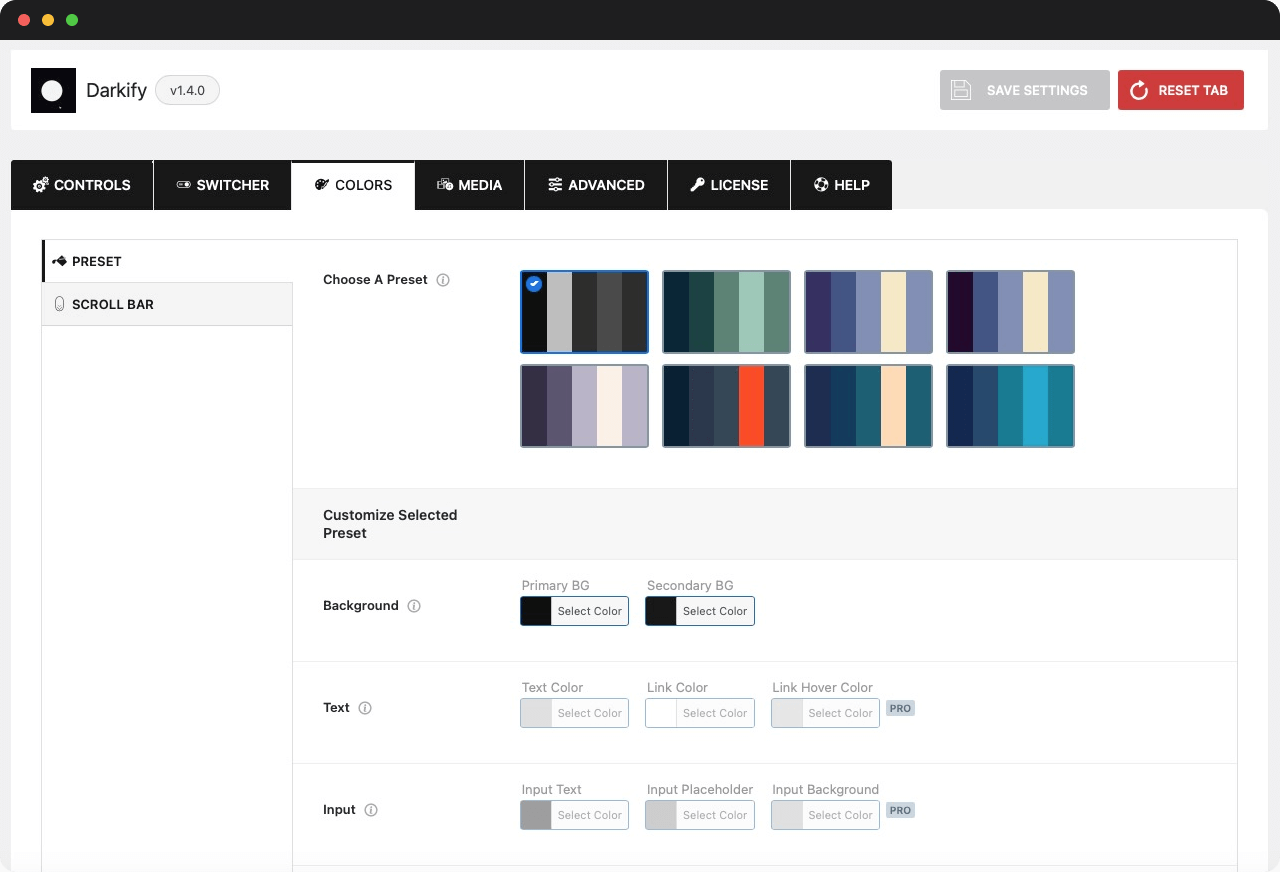
Task: Click the v1.4.0 version badge
Action: tap(187, 90)
